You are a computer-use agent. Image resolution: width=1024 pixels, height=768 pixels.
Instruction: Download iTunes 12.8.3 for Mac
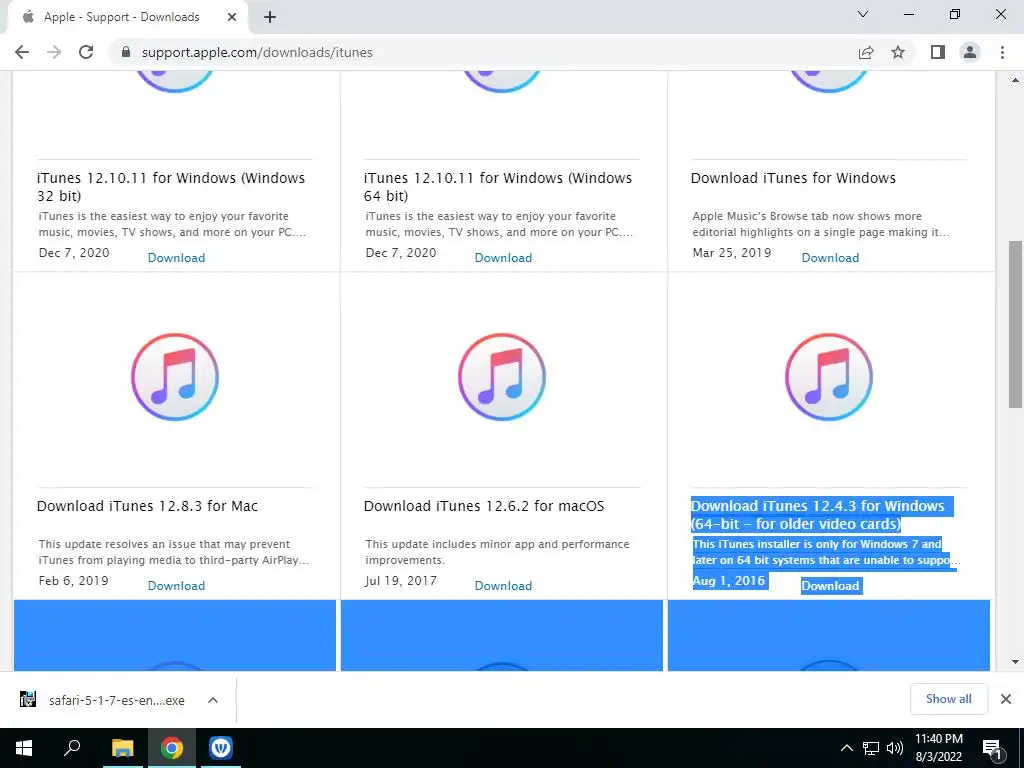tap(176, 585)
